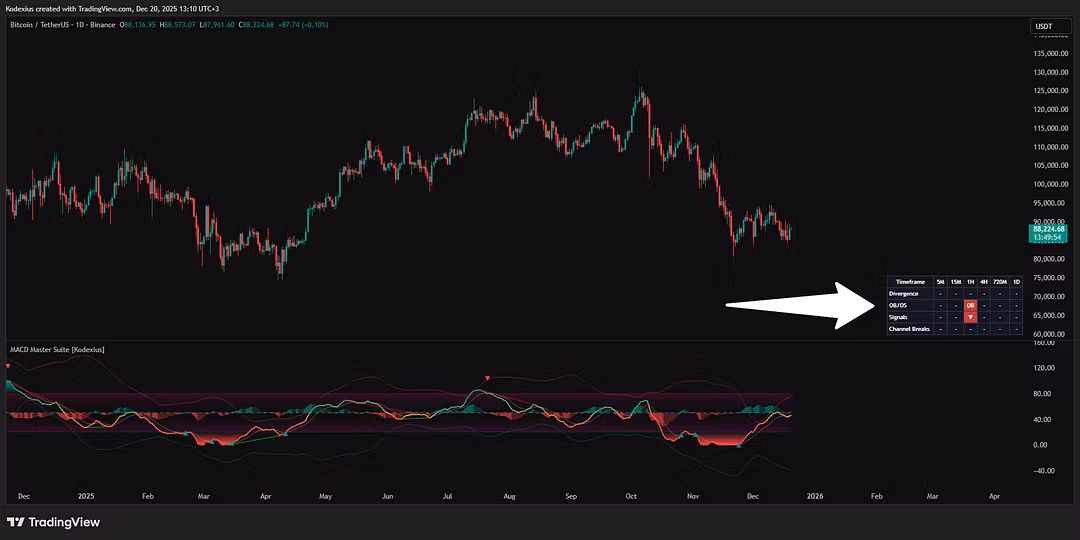This screenshot has height=540, width=1080.
Task: Select the 1D timeframe column header
Action: point(1016,282)
